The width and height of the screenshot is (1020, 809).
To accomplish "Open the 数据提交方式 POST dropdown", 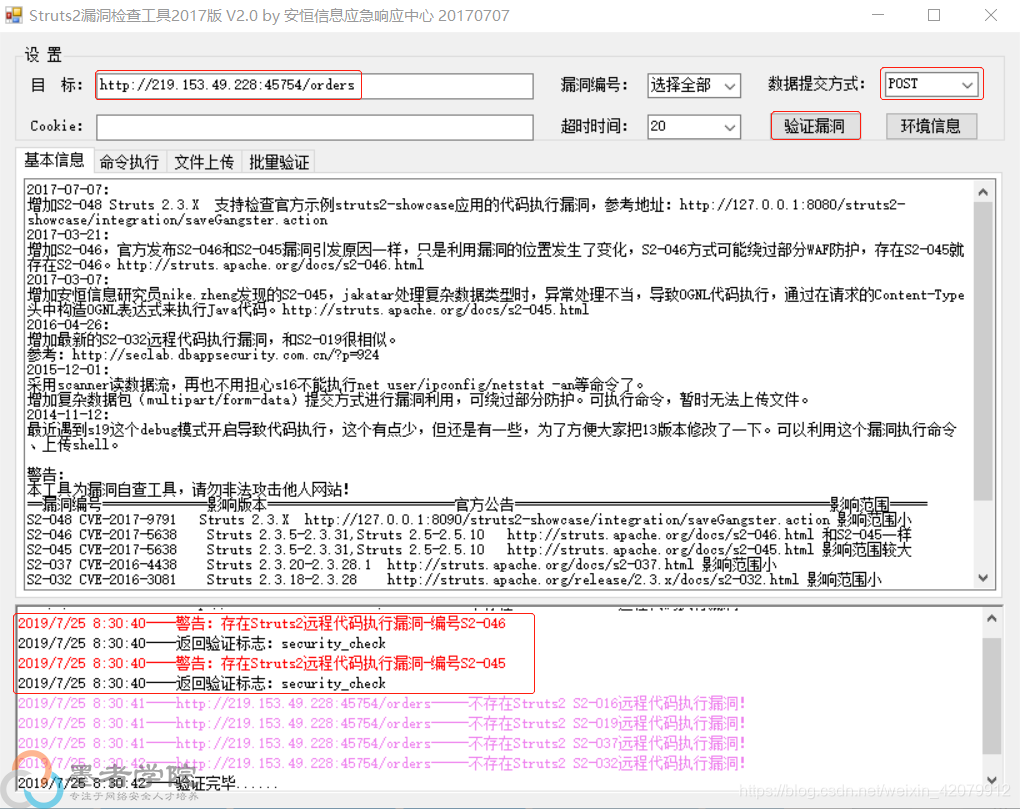I will point(968,84).
